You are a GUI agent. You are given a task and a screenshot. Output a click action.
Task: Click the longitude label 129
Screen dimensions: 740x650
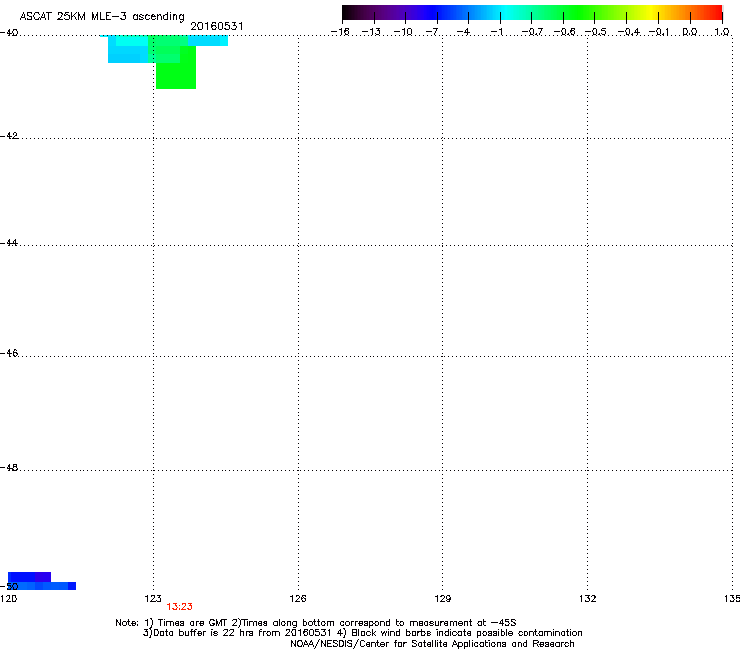tap(443, 599)
